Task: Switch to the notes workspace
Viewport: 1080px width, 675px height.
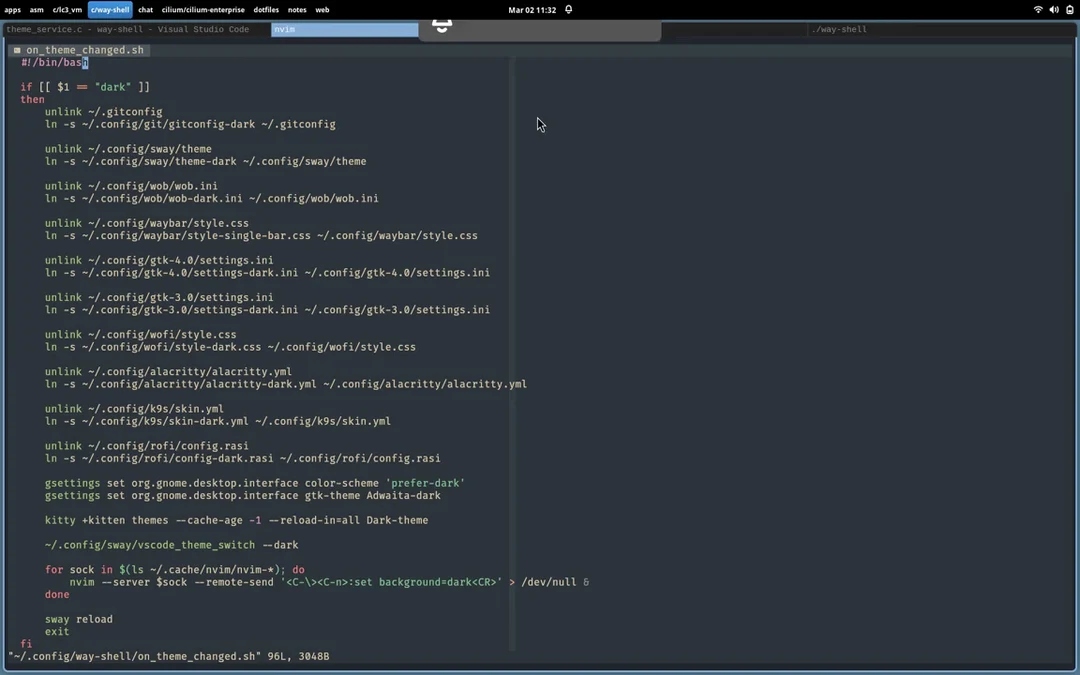Action: click(x=297, y=10)
